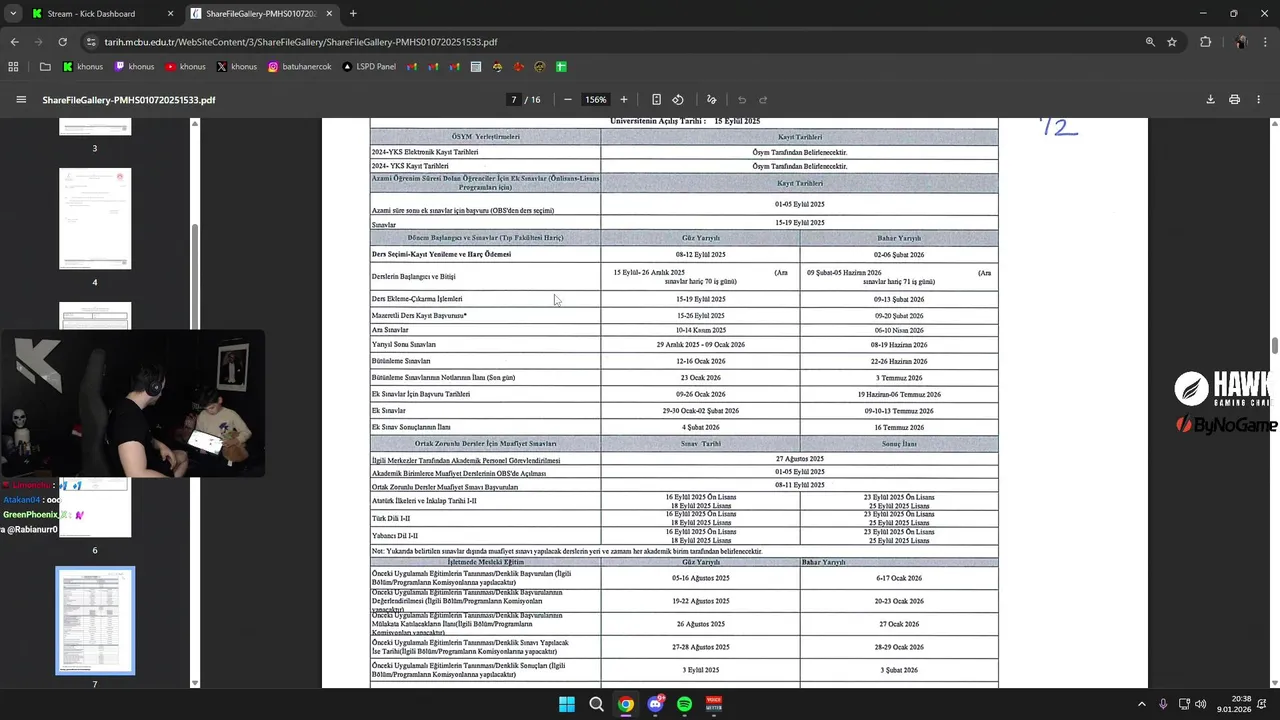1280x720 pixels.
Task: Click the 156% zoom level field
Action: [x=596, y=100]
